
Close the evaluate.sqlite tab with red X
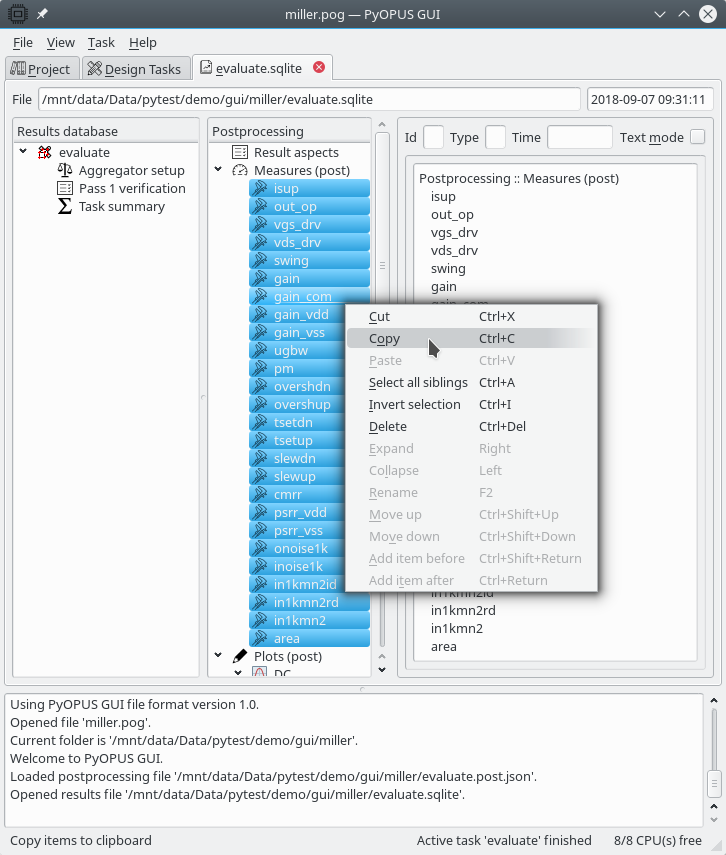pyautogui.click(x=319, y=68)
